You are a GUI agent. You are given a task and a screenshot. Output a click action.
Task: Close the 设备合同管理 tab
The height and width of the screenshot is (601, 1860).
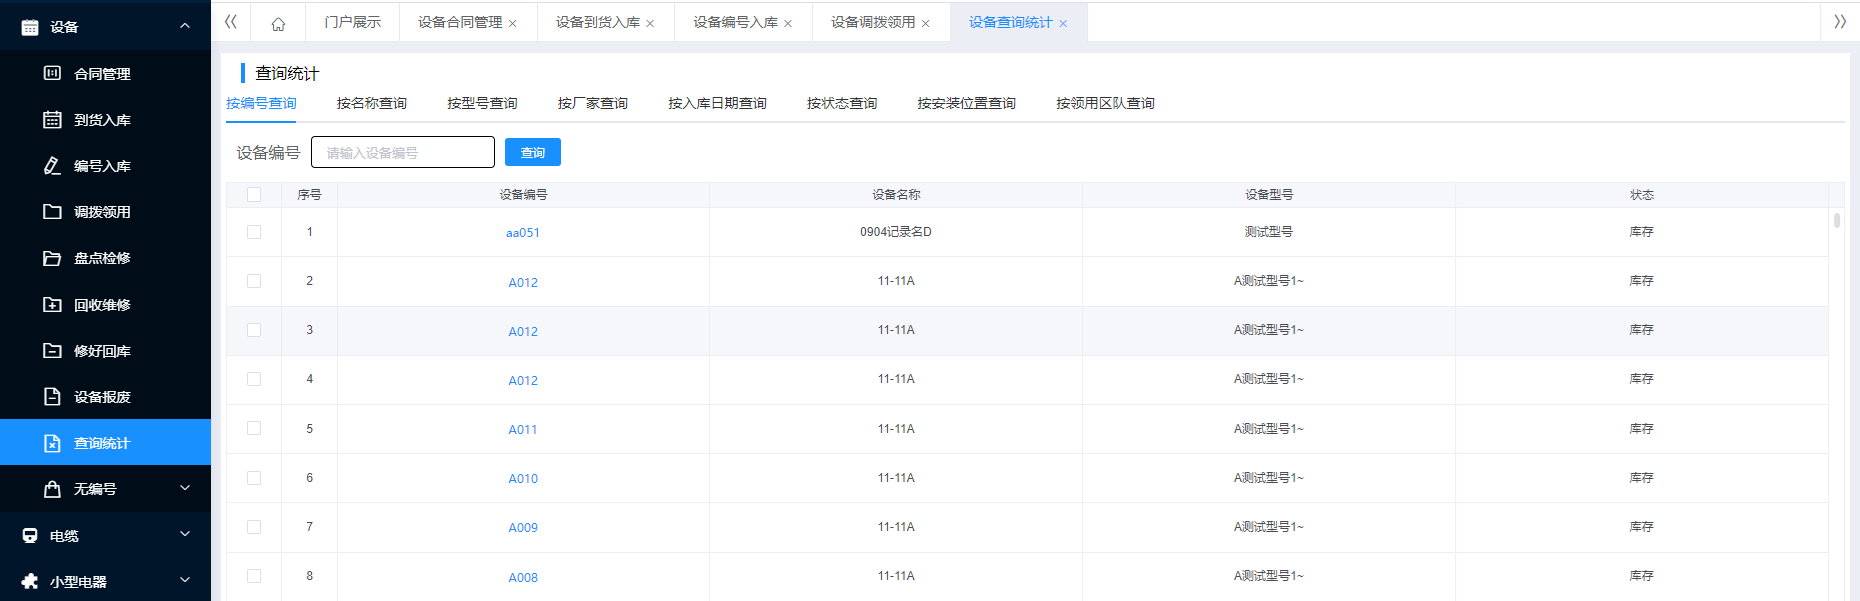click(x=513, y=23)
